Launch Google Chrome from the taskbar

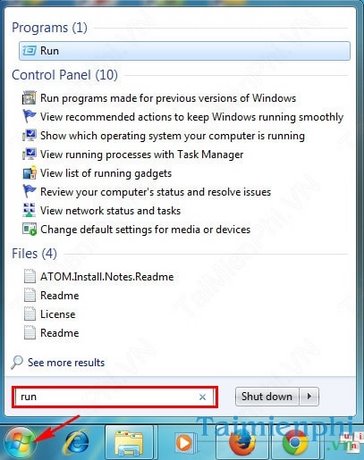pos(295,443)
